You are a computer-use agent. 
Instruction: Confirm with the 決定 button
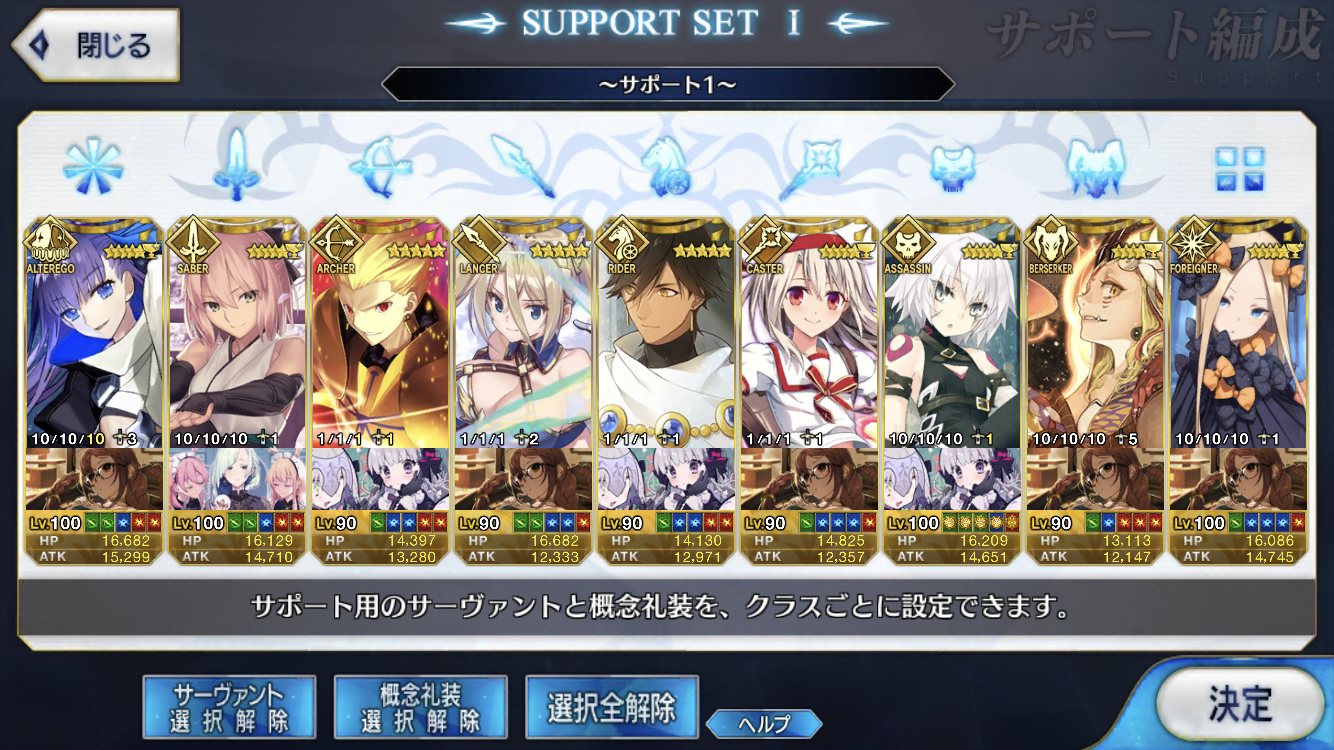[1239, 703]
